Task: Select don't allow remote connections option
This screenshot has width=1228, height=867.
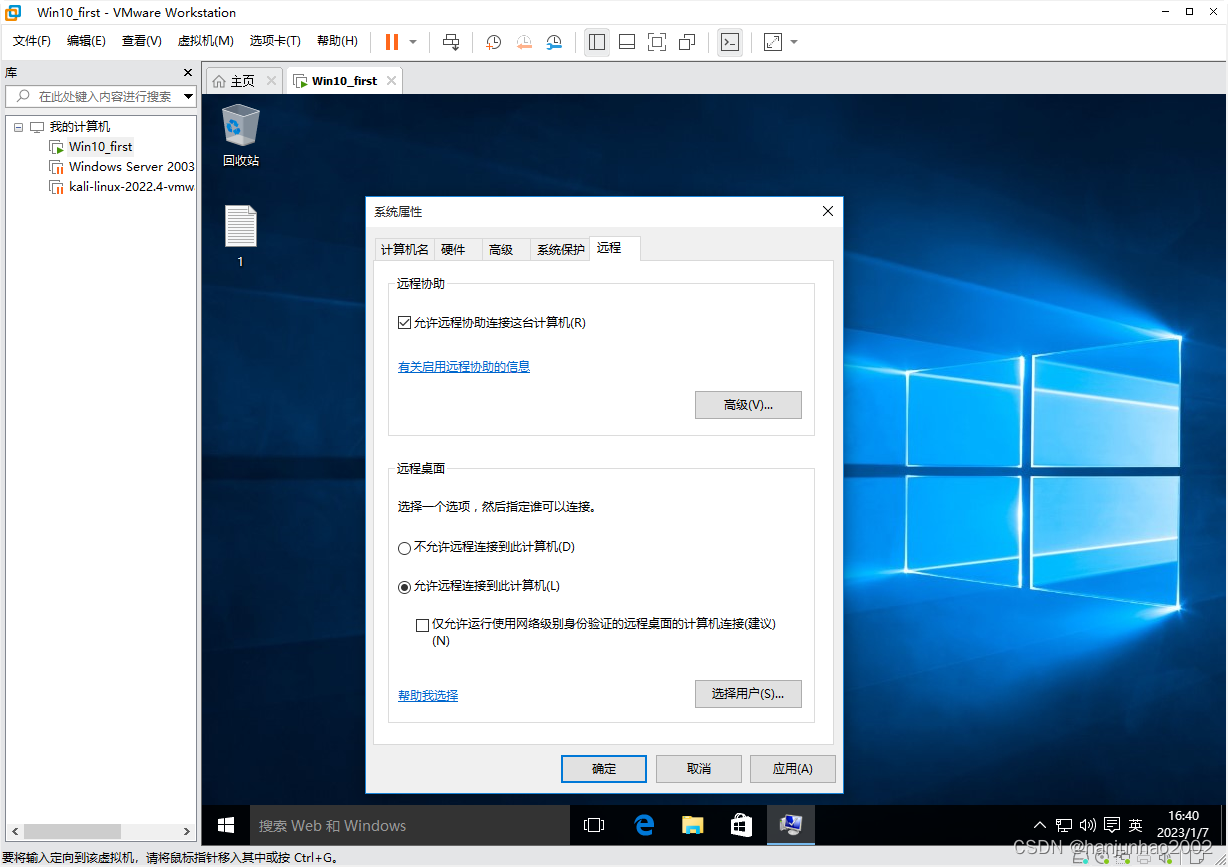Action: tap(404, 548)
